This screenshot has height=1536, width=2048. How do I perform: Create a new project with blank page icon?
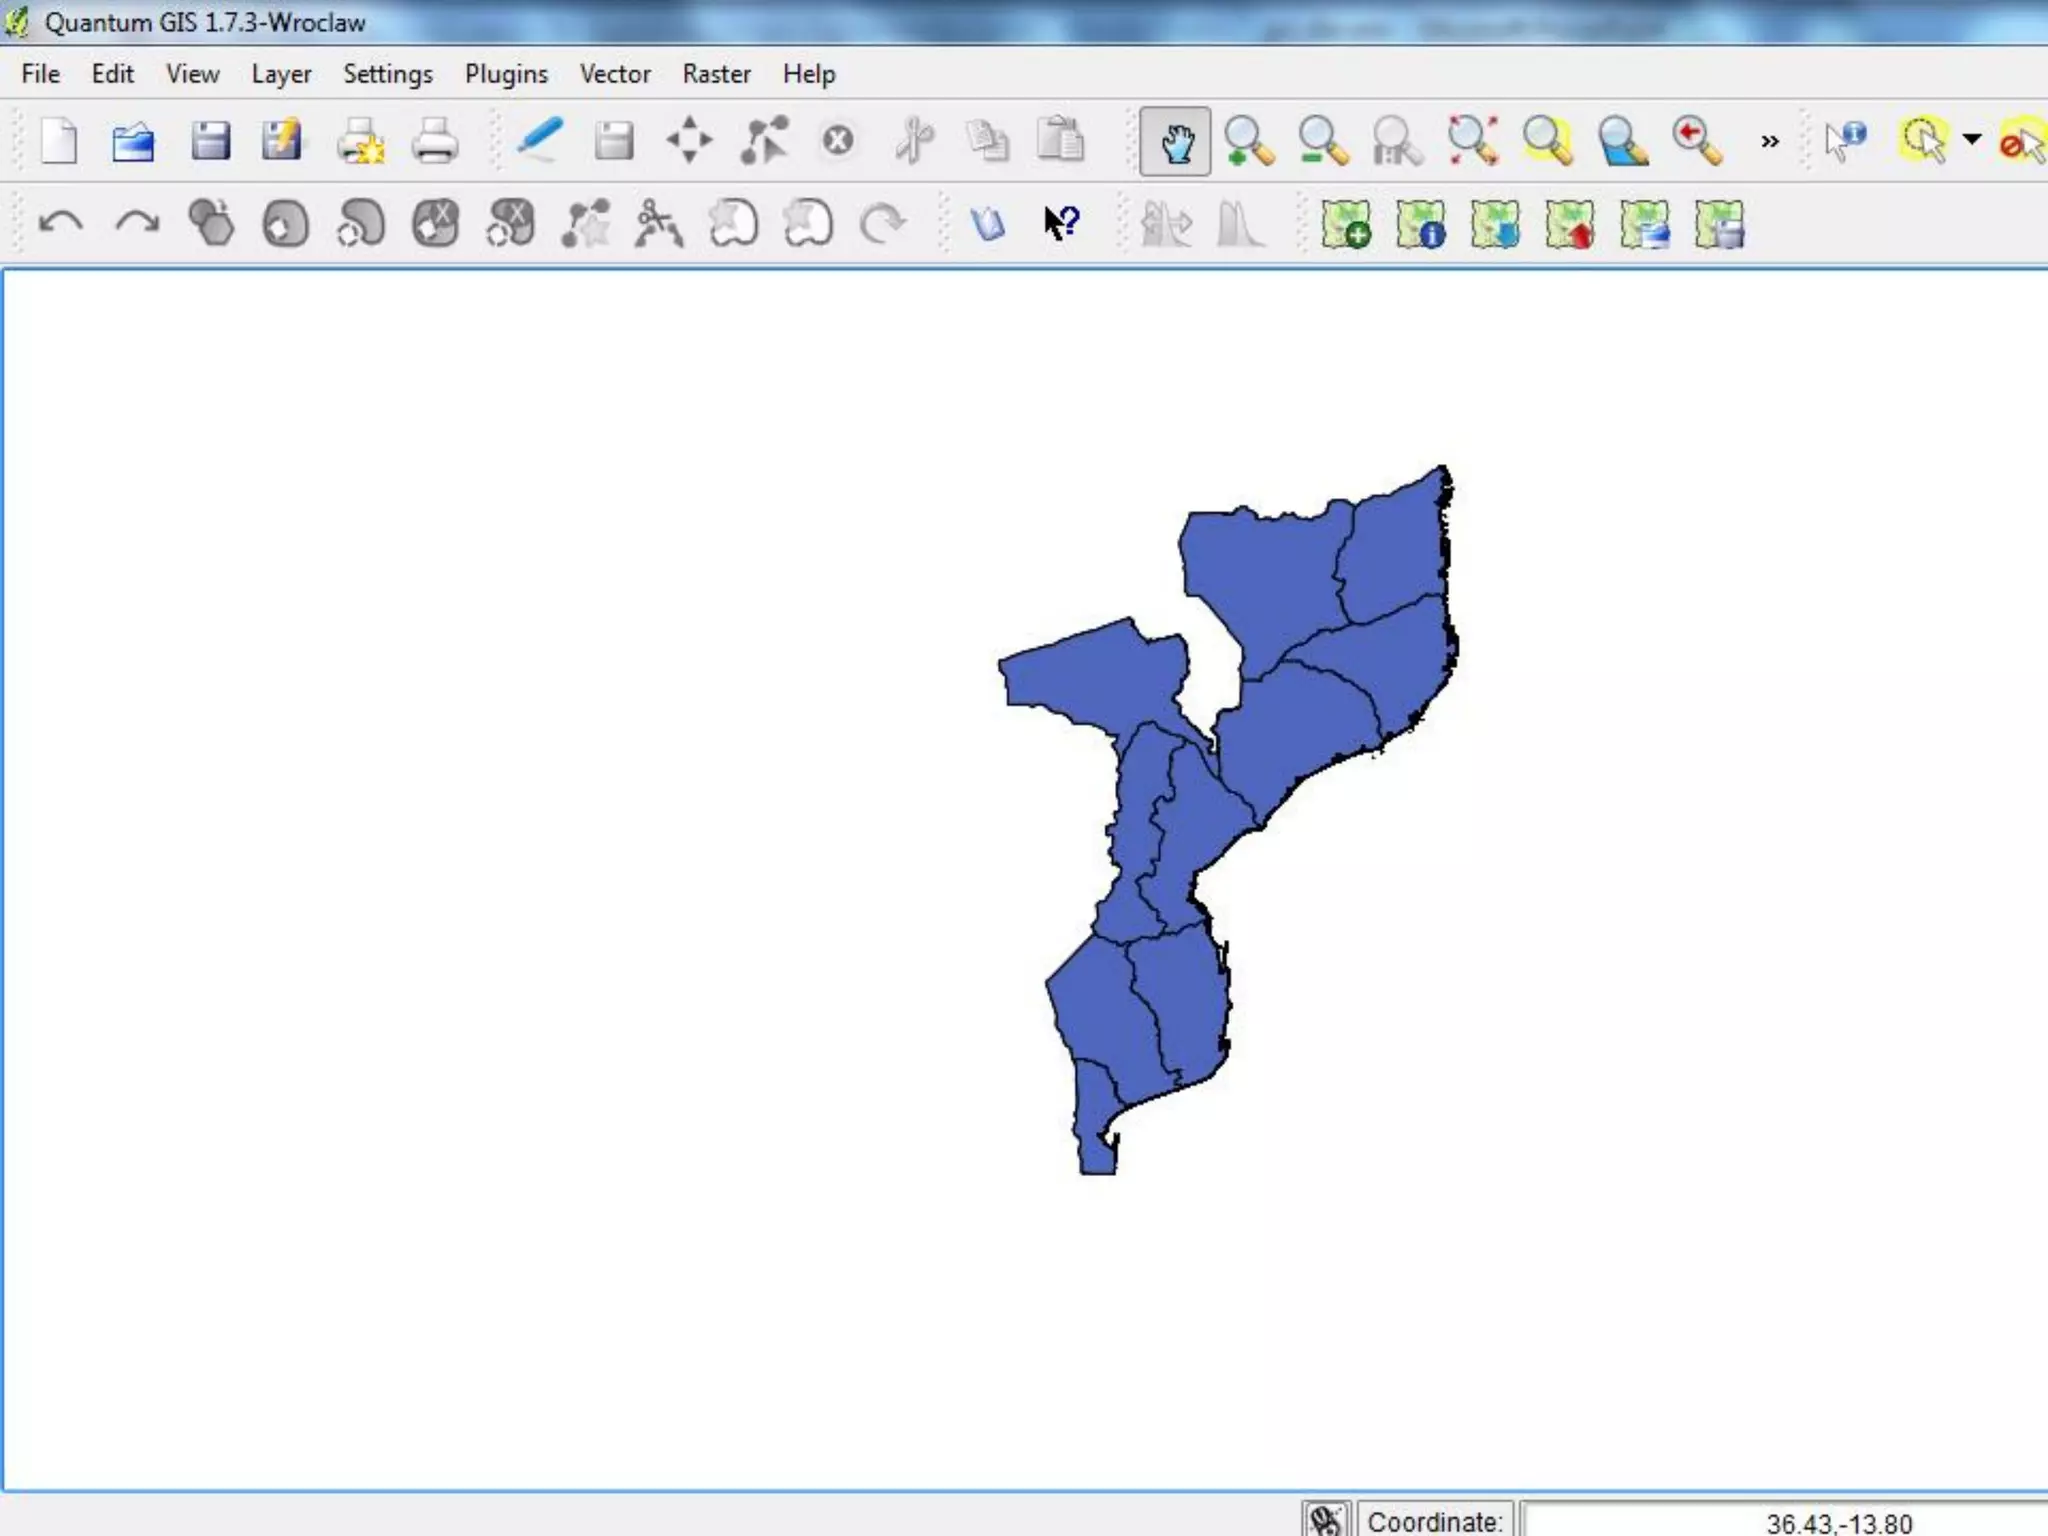pos(59,142)
